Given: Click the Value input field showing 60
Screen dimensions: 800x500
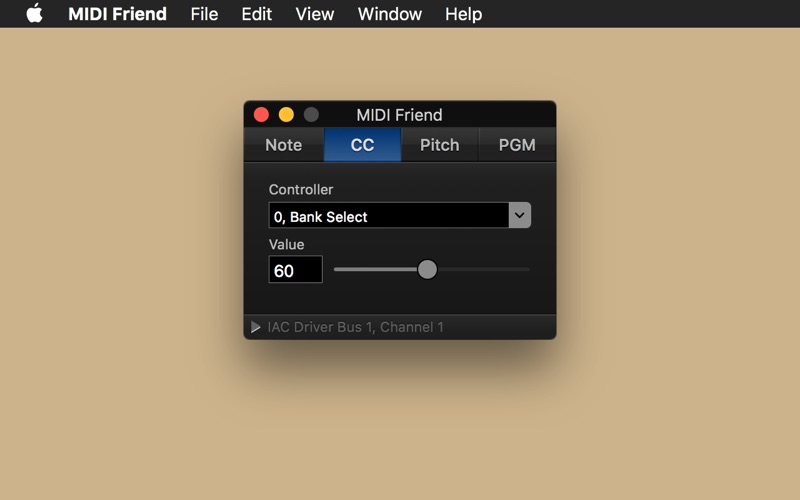Looking at the screenshot, I should (x=295, y=269).
